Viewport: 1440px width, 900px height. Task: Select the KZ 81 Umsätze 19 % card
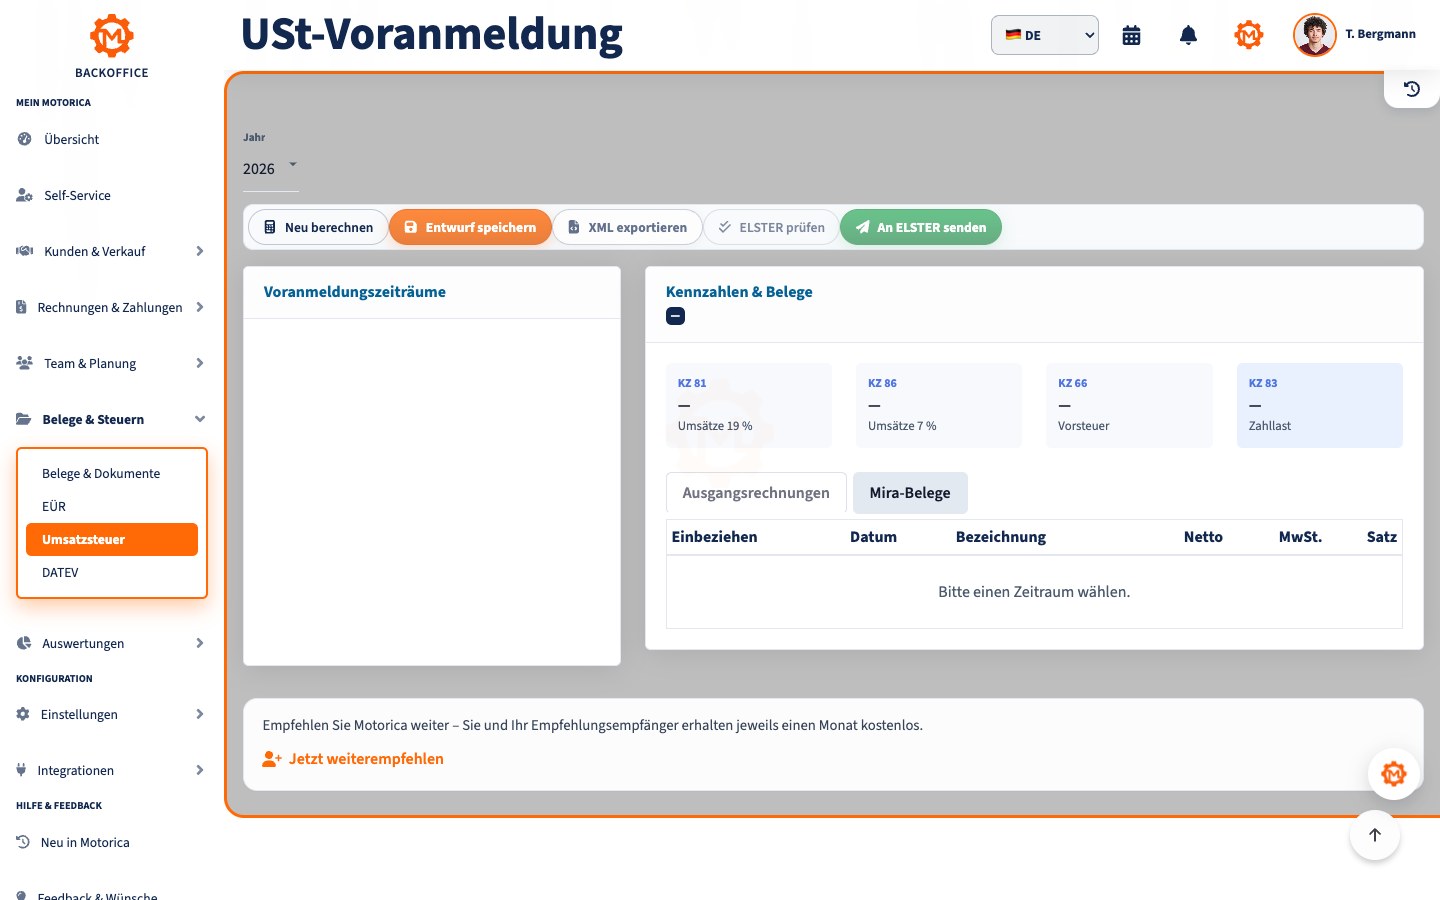point(749,405)
